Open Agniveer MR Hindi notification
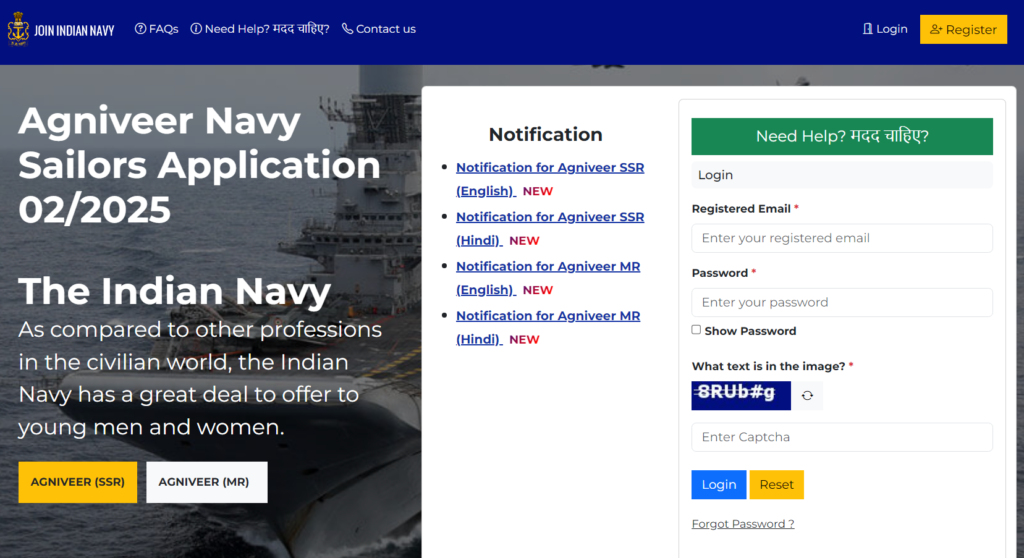Viewport: 1024px width, 558px height. point(548,327)
